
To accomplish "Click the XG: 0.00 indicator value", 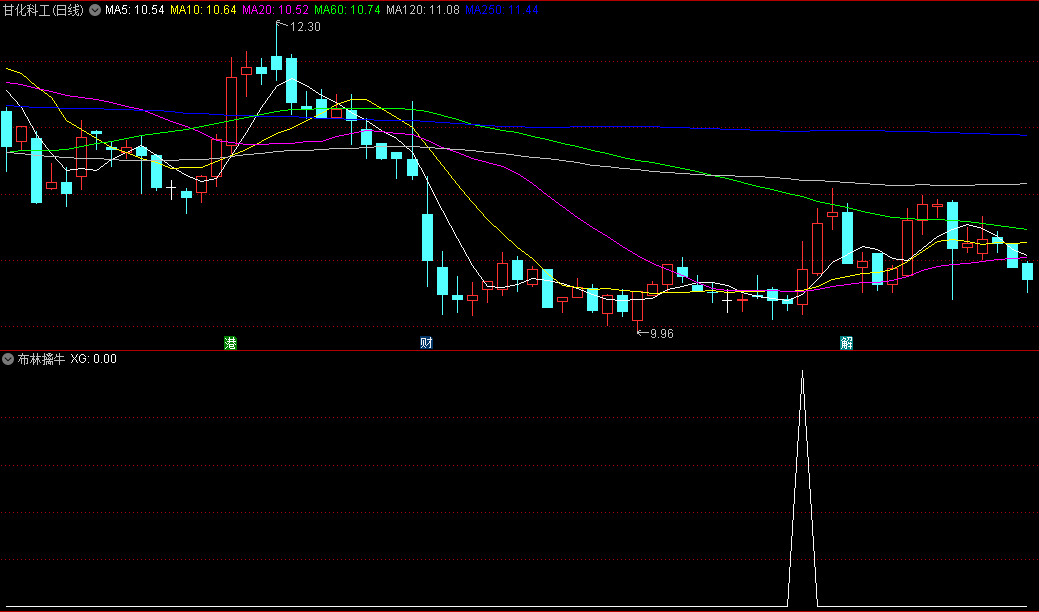I will tap(93, 359).
